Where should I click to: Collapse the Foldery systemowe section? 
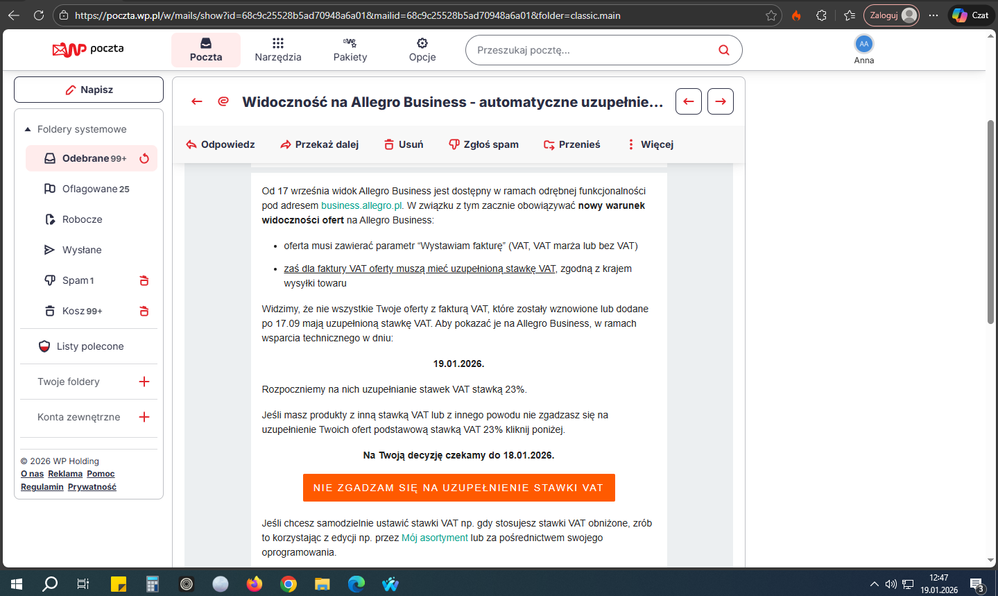(x=28, y=130)
